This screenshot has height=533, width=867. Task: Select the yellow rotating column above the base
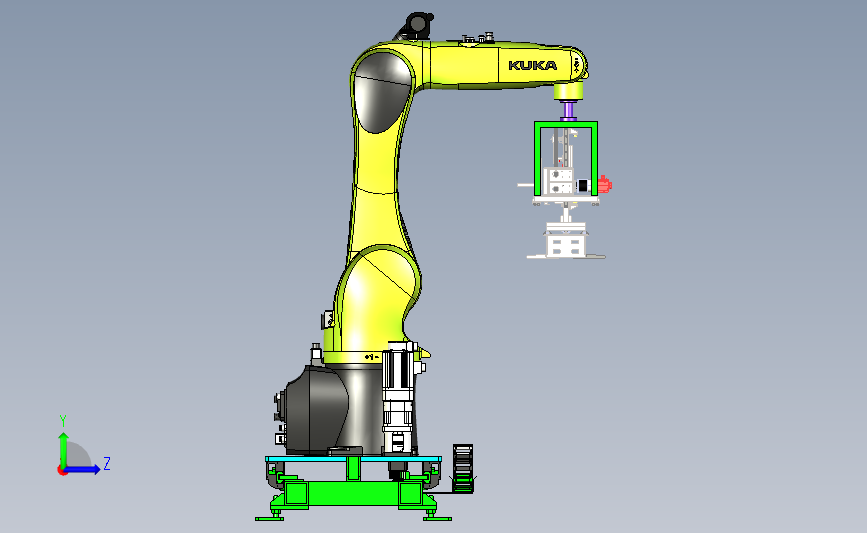click(x=376, y=304)
